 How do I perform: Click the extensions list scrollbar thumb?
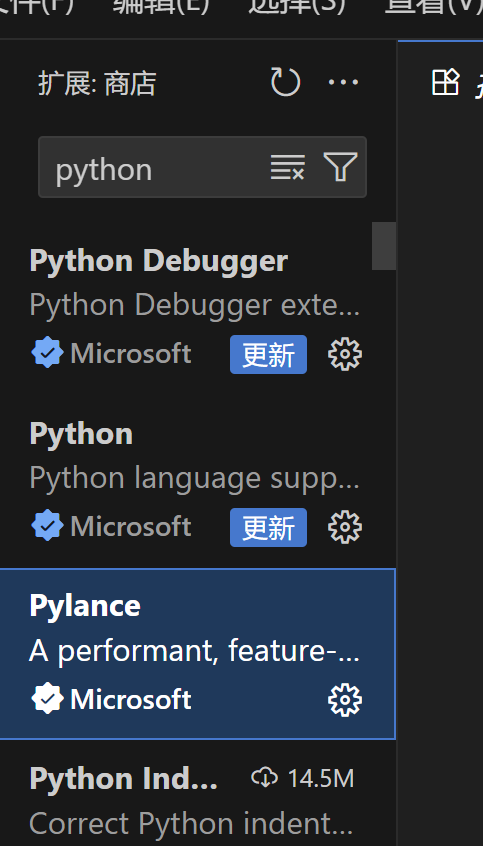[384, 245]
